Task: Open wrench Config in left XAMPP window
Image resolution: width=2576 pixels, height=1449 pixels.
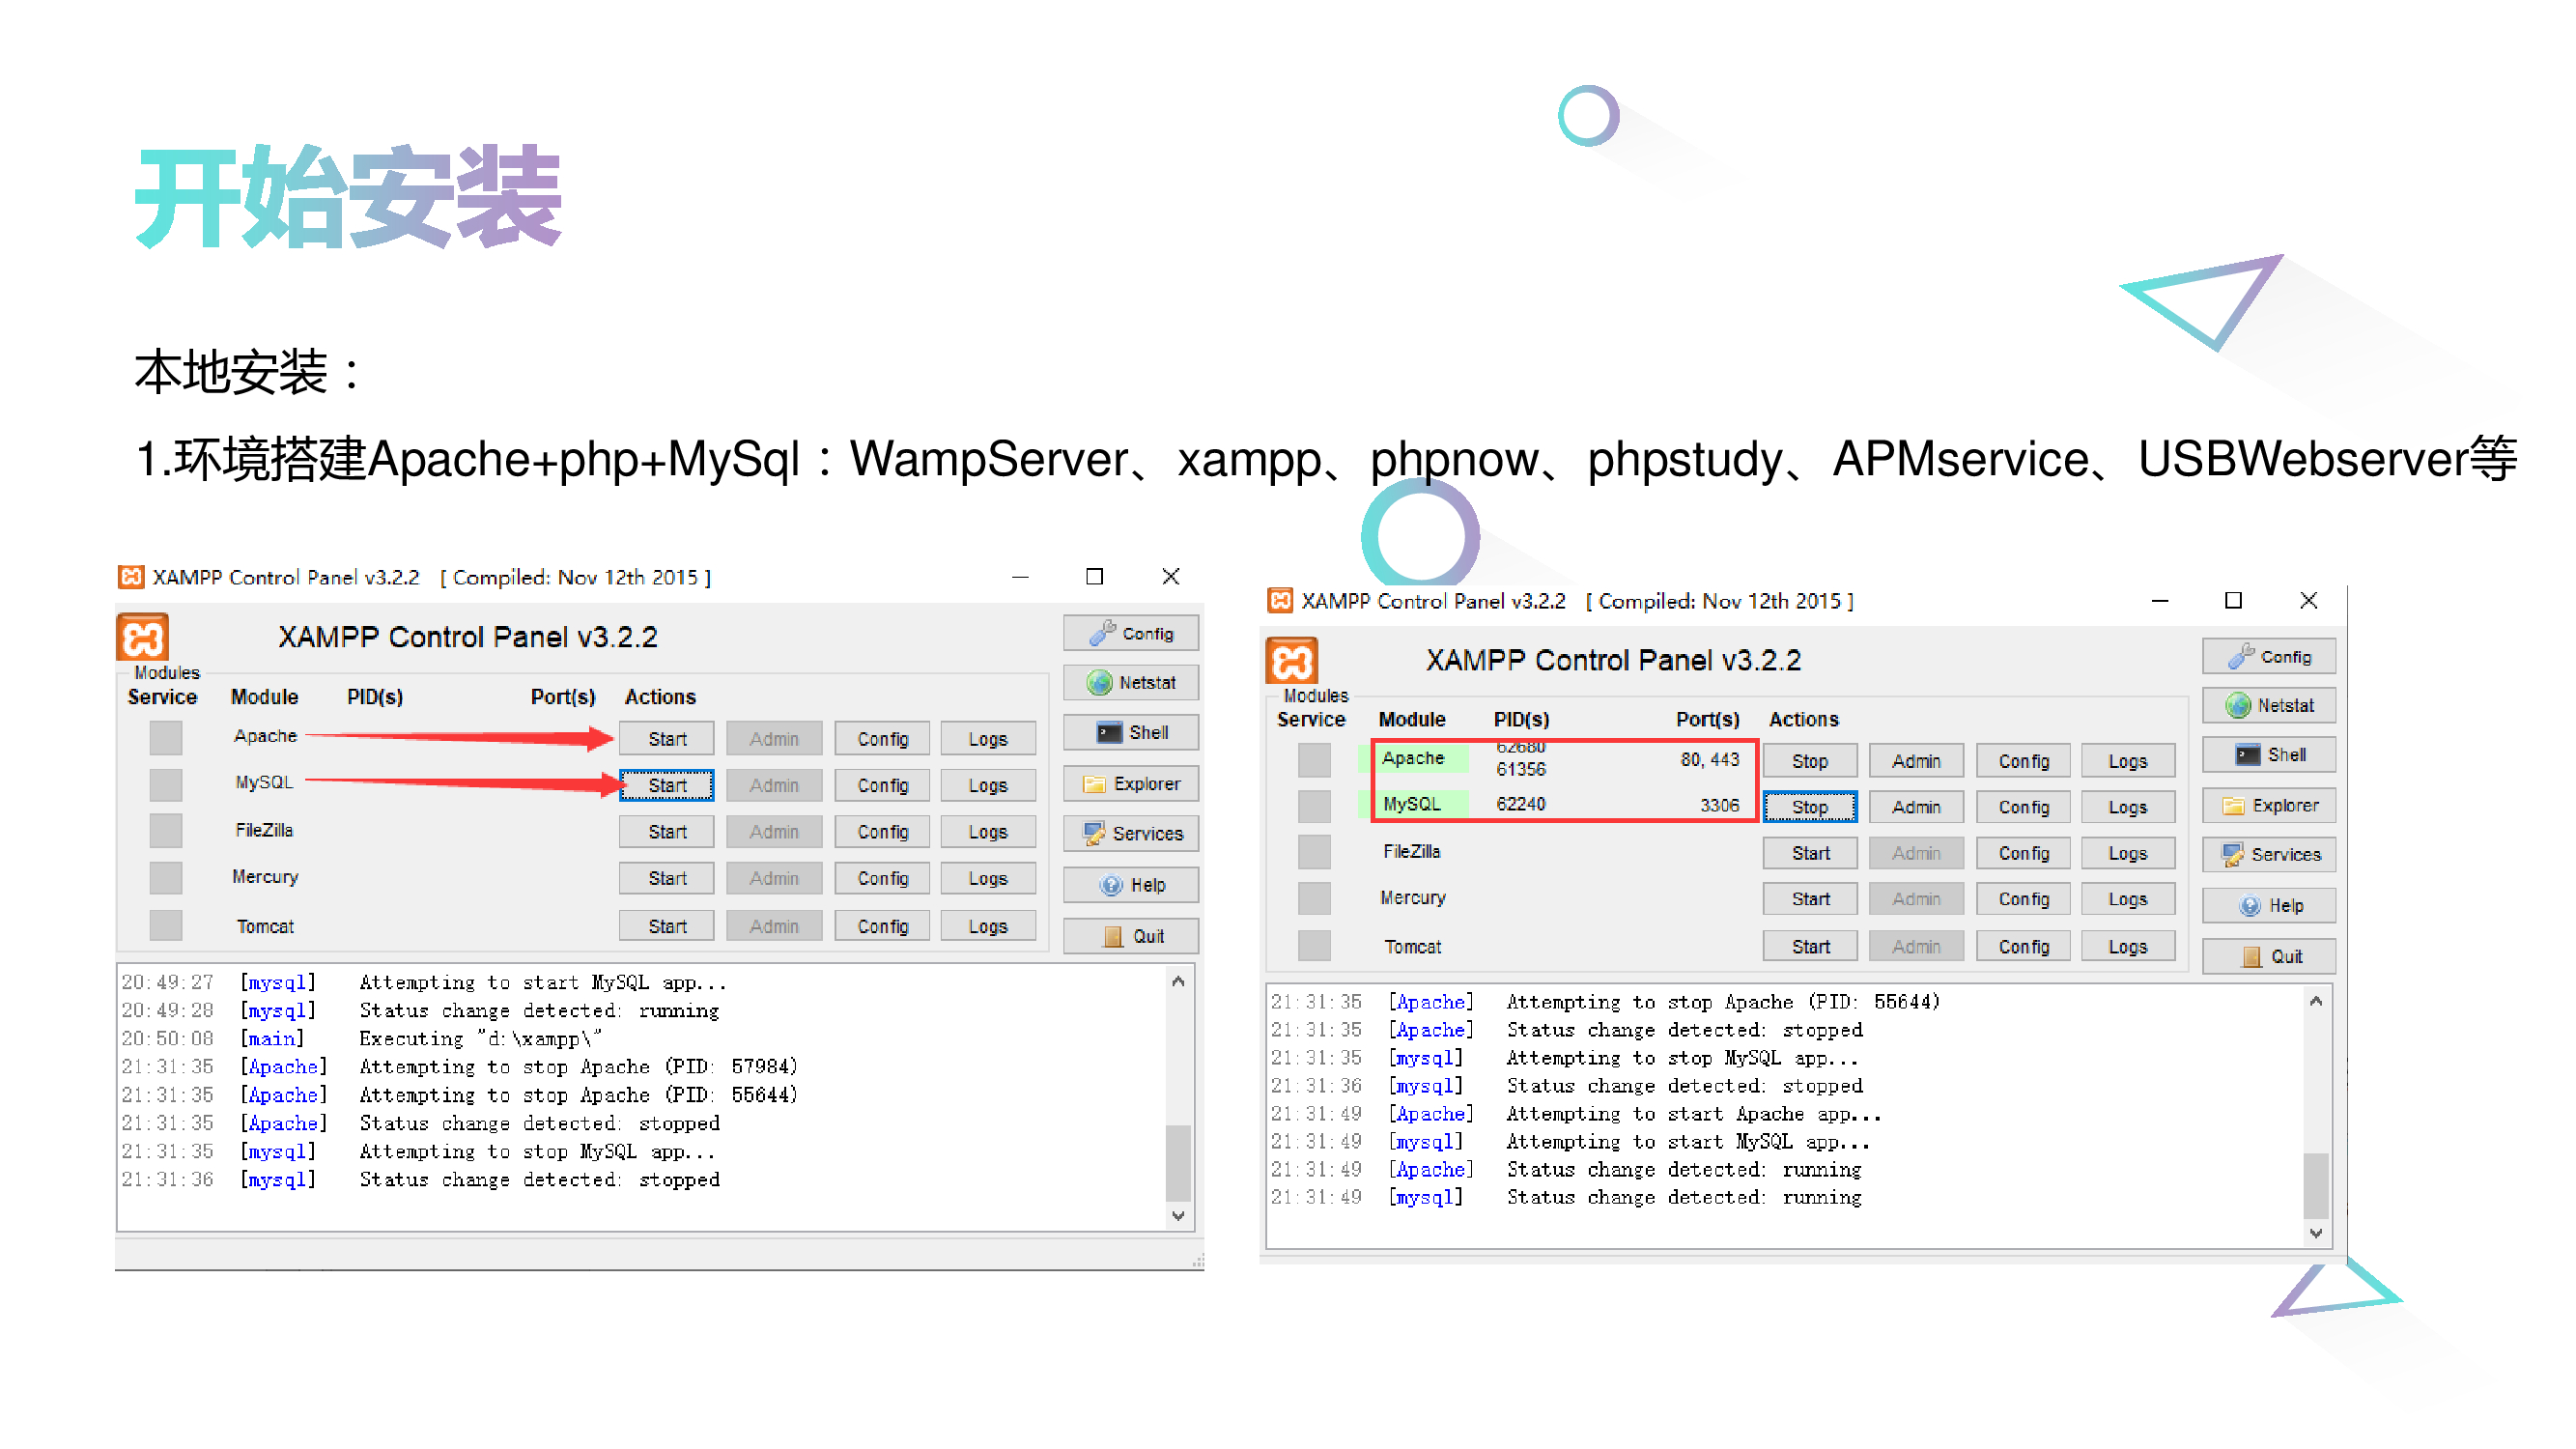Action: (1130, 633)
